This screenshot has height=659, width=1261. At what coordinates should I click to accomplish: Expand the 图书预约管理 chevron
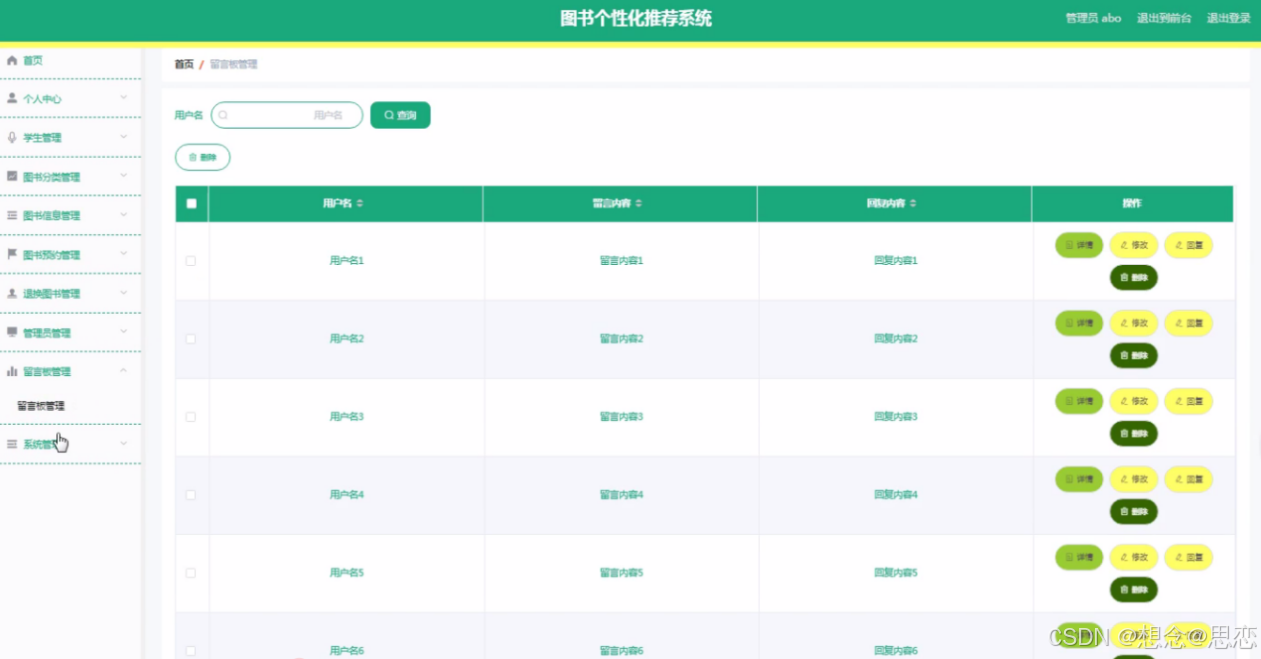pyautogui.click(x=124, y=254)
